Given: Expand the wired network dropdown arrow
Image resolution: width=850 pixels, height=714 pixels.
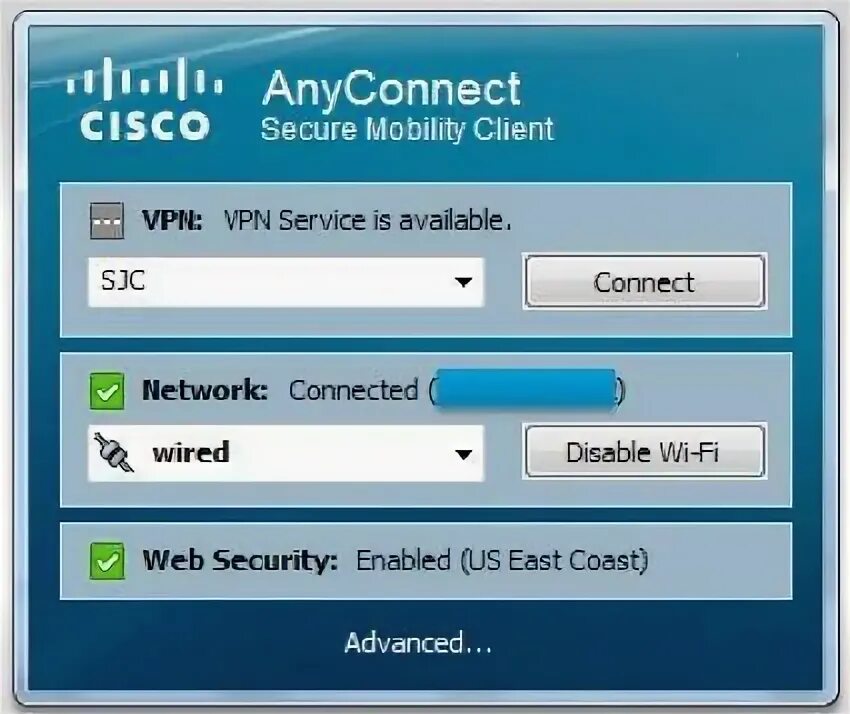Looking at the screenshot, I should 463,454.
